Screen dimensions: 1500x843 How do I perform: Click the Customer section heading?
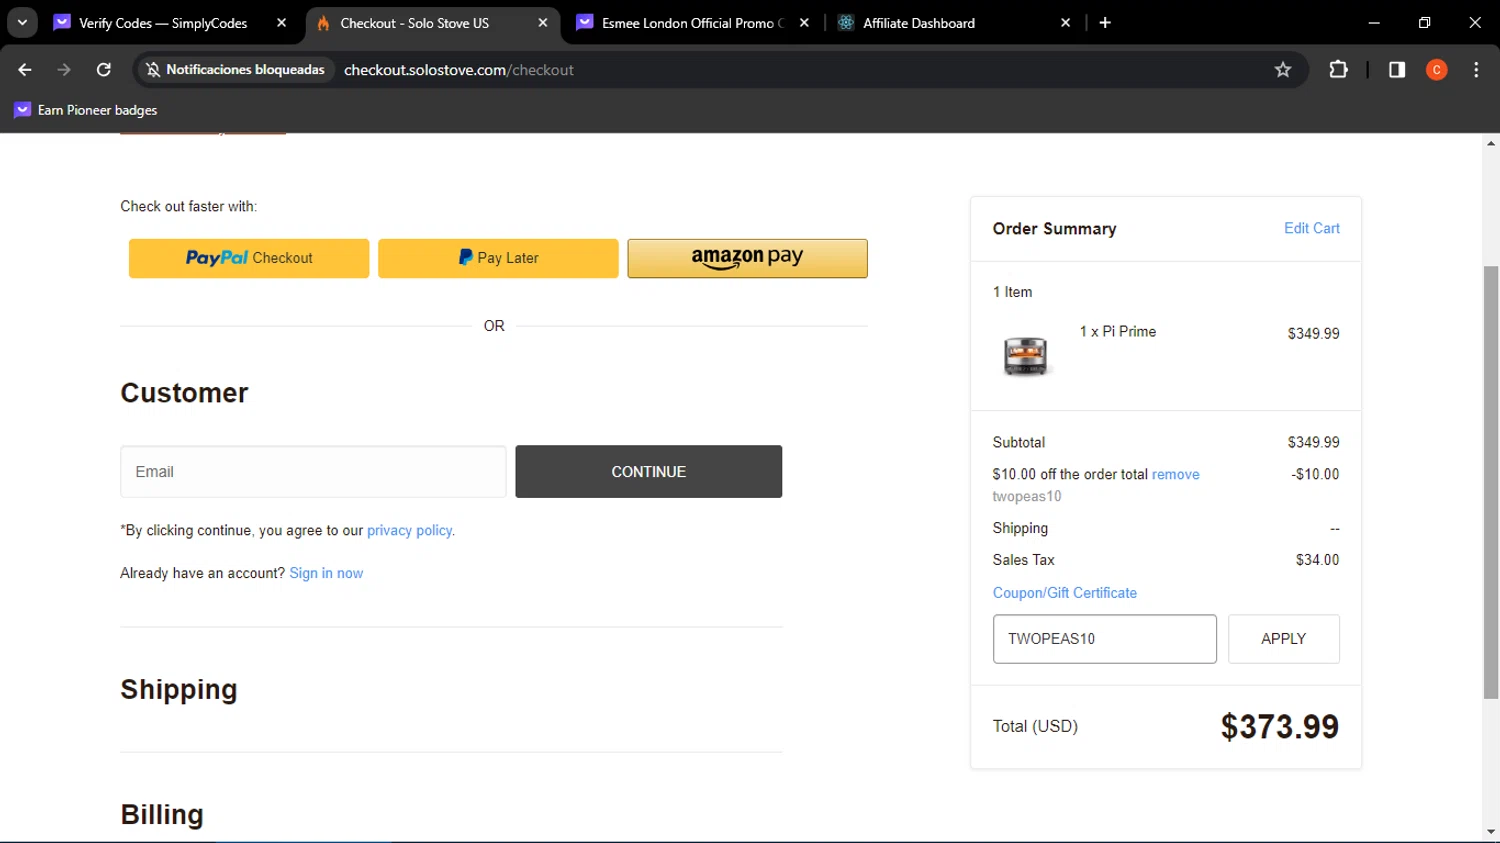(x=185, y=393)
